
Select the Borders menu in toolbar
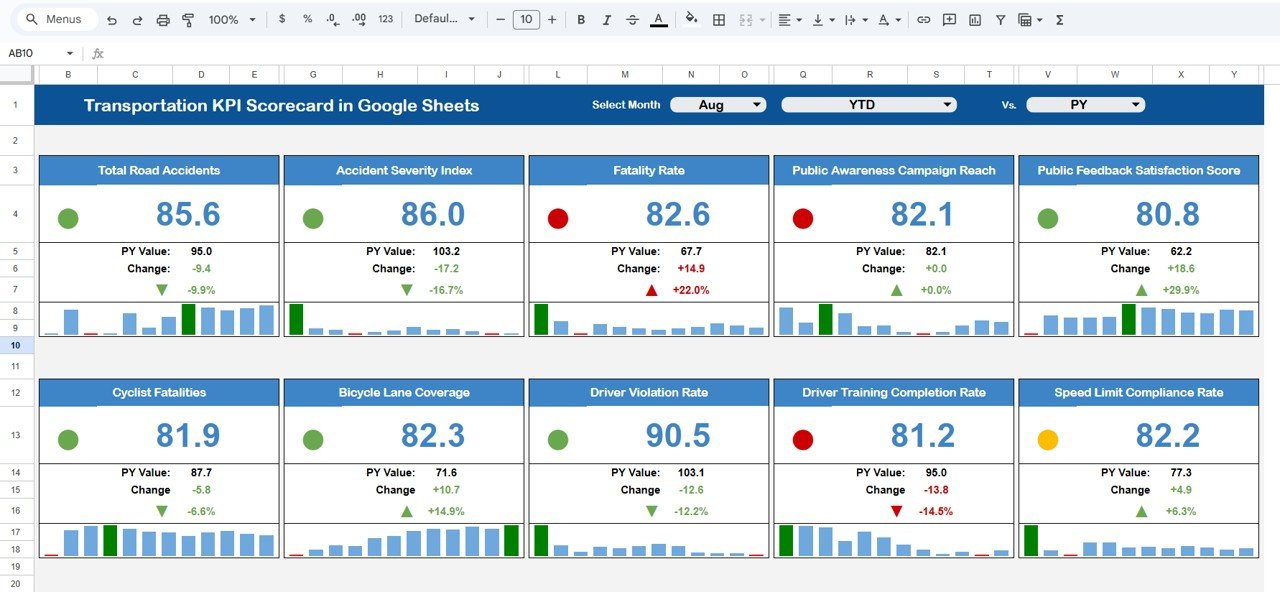(718, 19)
